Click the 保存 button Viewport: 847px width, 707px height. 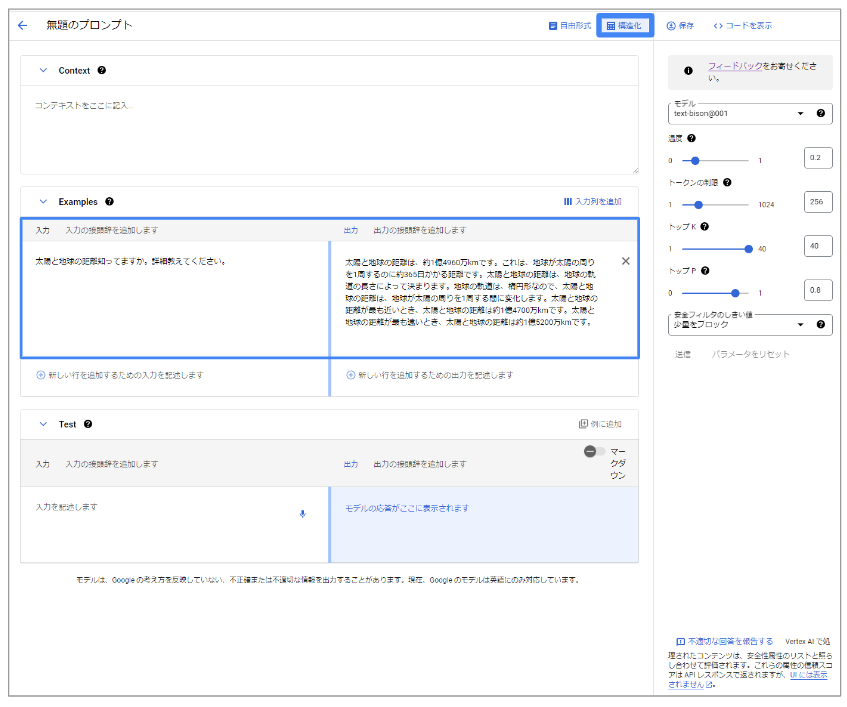(680, 25)
